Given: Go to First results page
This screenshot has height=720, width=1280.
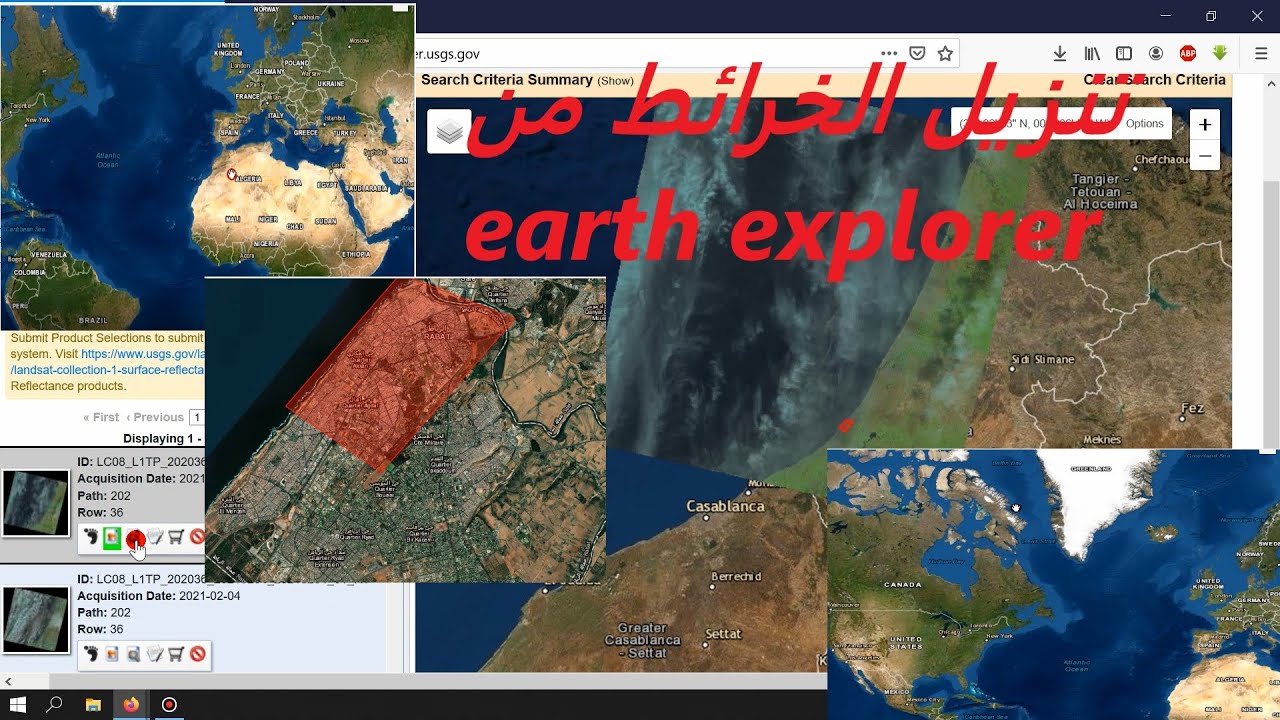Looking at the screenshot, I should [x=101, y=417].
